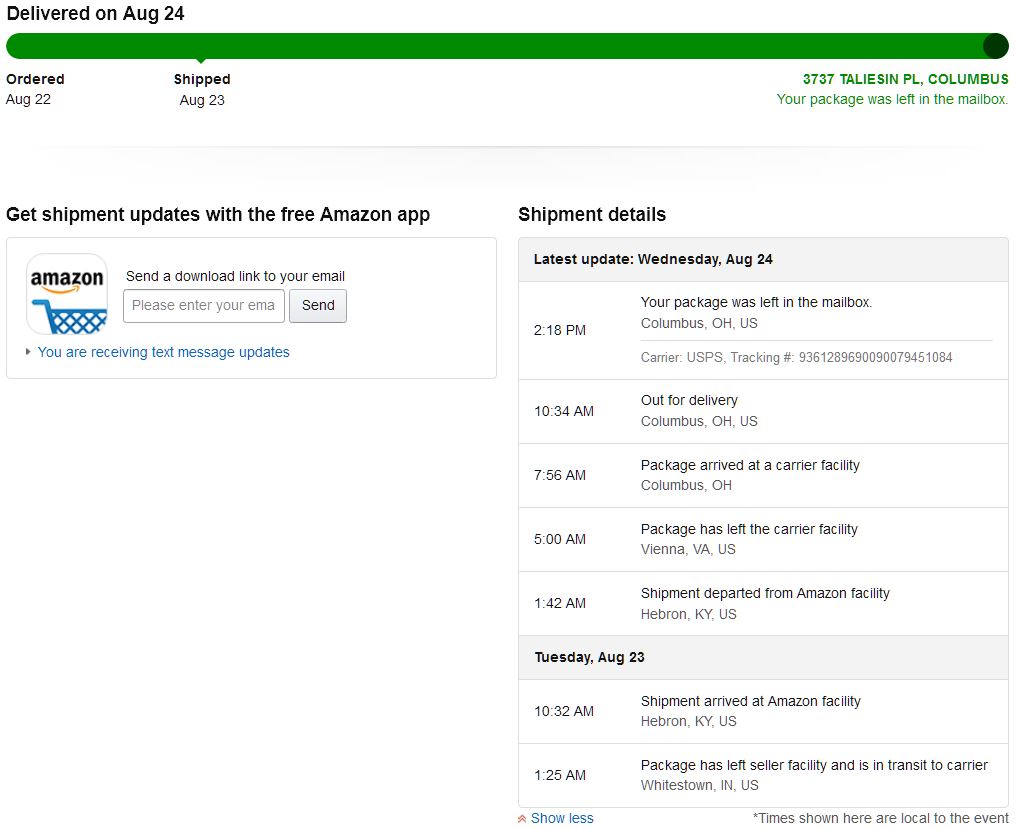Image resolution: width=1017 pixels, height=829 pixels.
Task: Click the dark circle at progress bar end
Action: coord(995,46)
